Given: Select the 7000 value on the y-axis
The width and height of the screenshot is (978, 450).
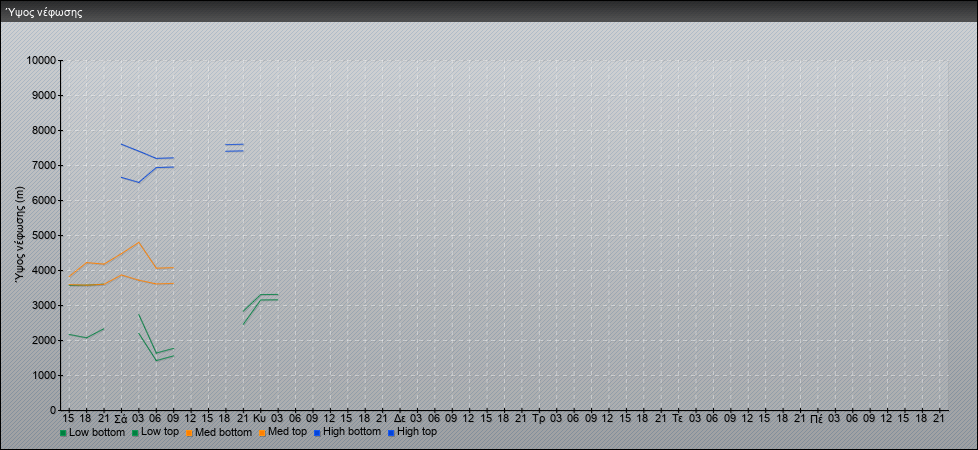Looking at the screenshot, I should [44, 165].
